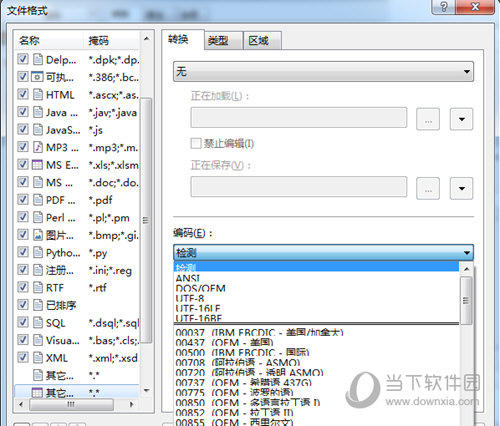
Task: Click the 已排序 file type icon
Action: click(38, 305)
